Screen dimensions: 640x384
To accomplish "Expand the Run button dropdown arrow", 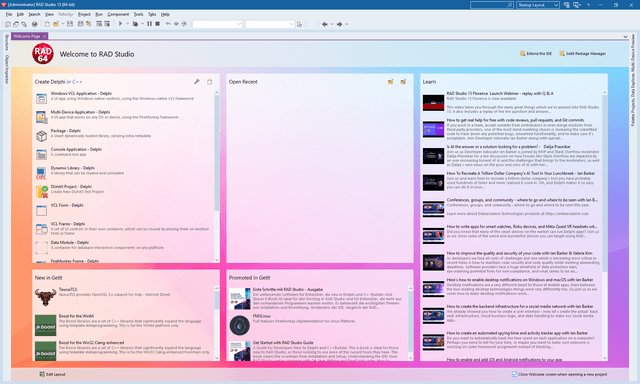I will 127,24.
